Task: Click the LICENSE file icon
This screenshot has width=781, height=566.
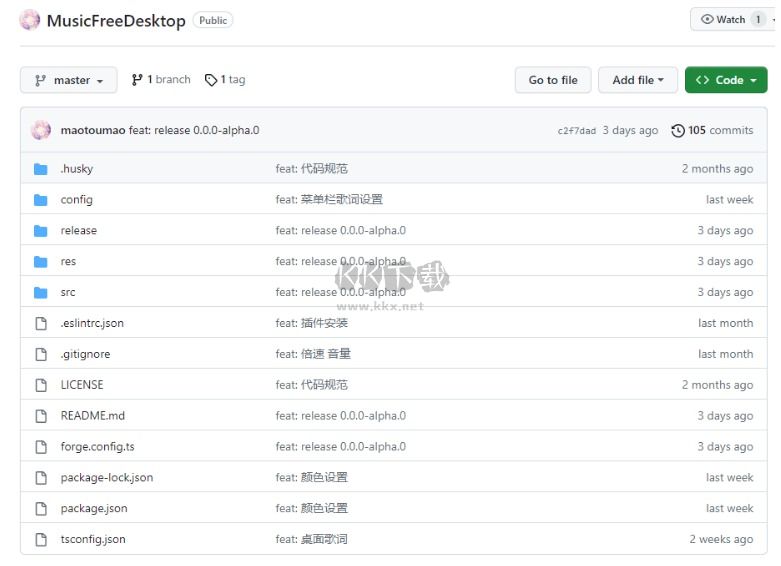Action: (x=41, y=385)
